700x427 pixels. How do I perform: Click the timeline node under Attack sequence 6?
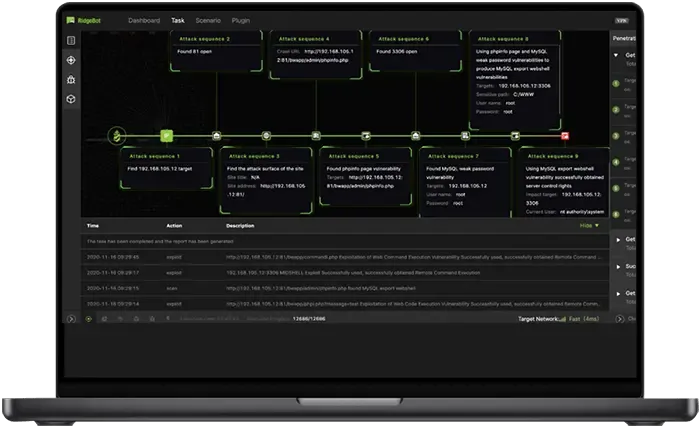[416, 136]
